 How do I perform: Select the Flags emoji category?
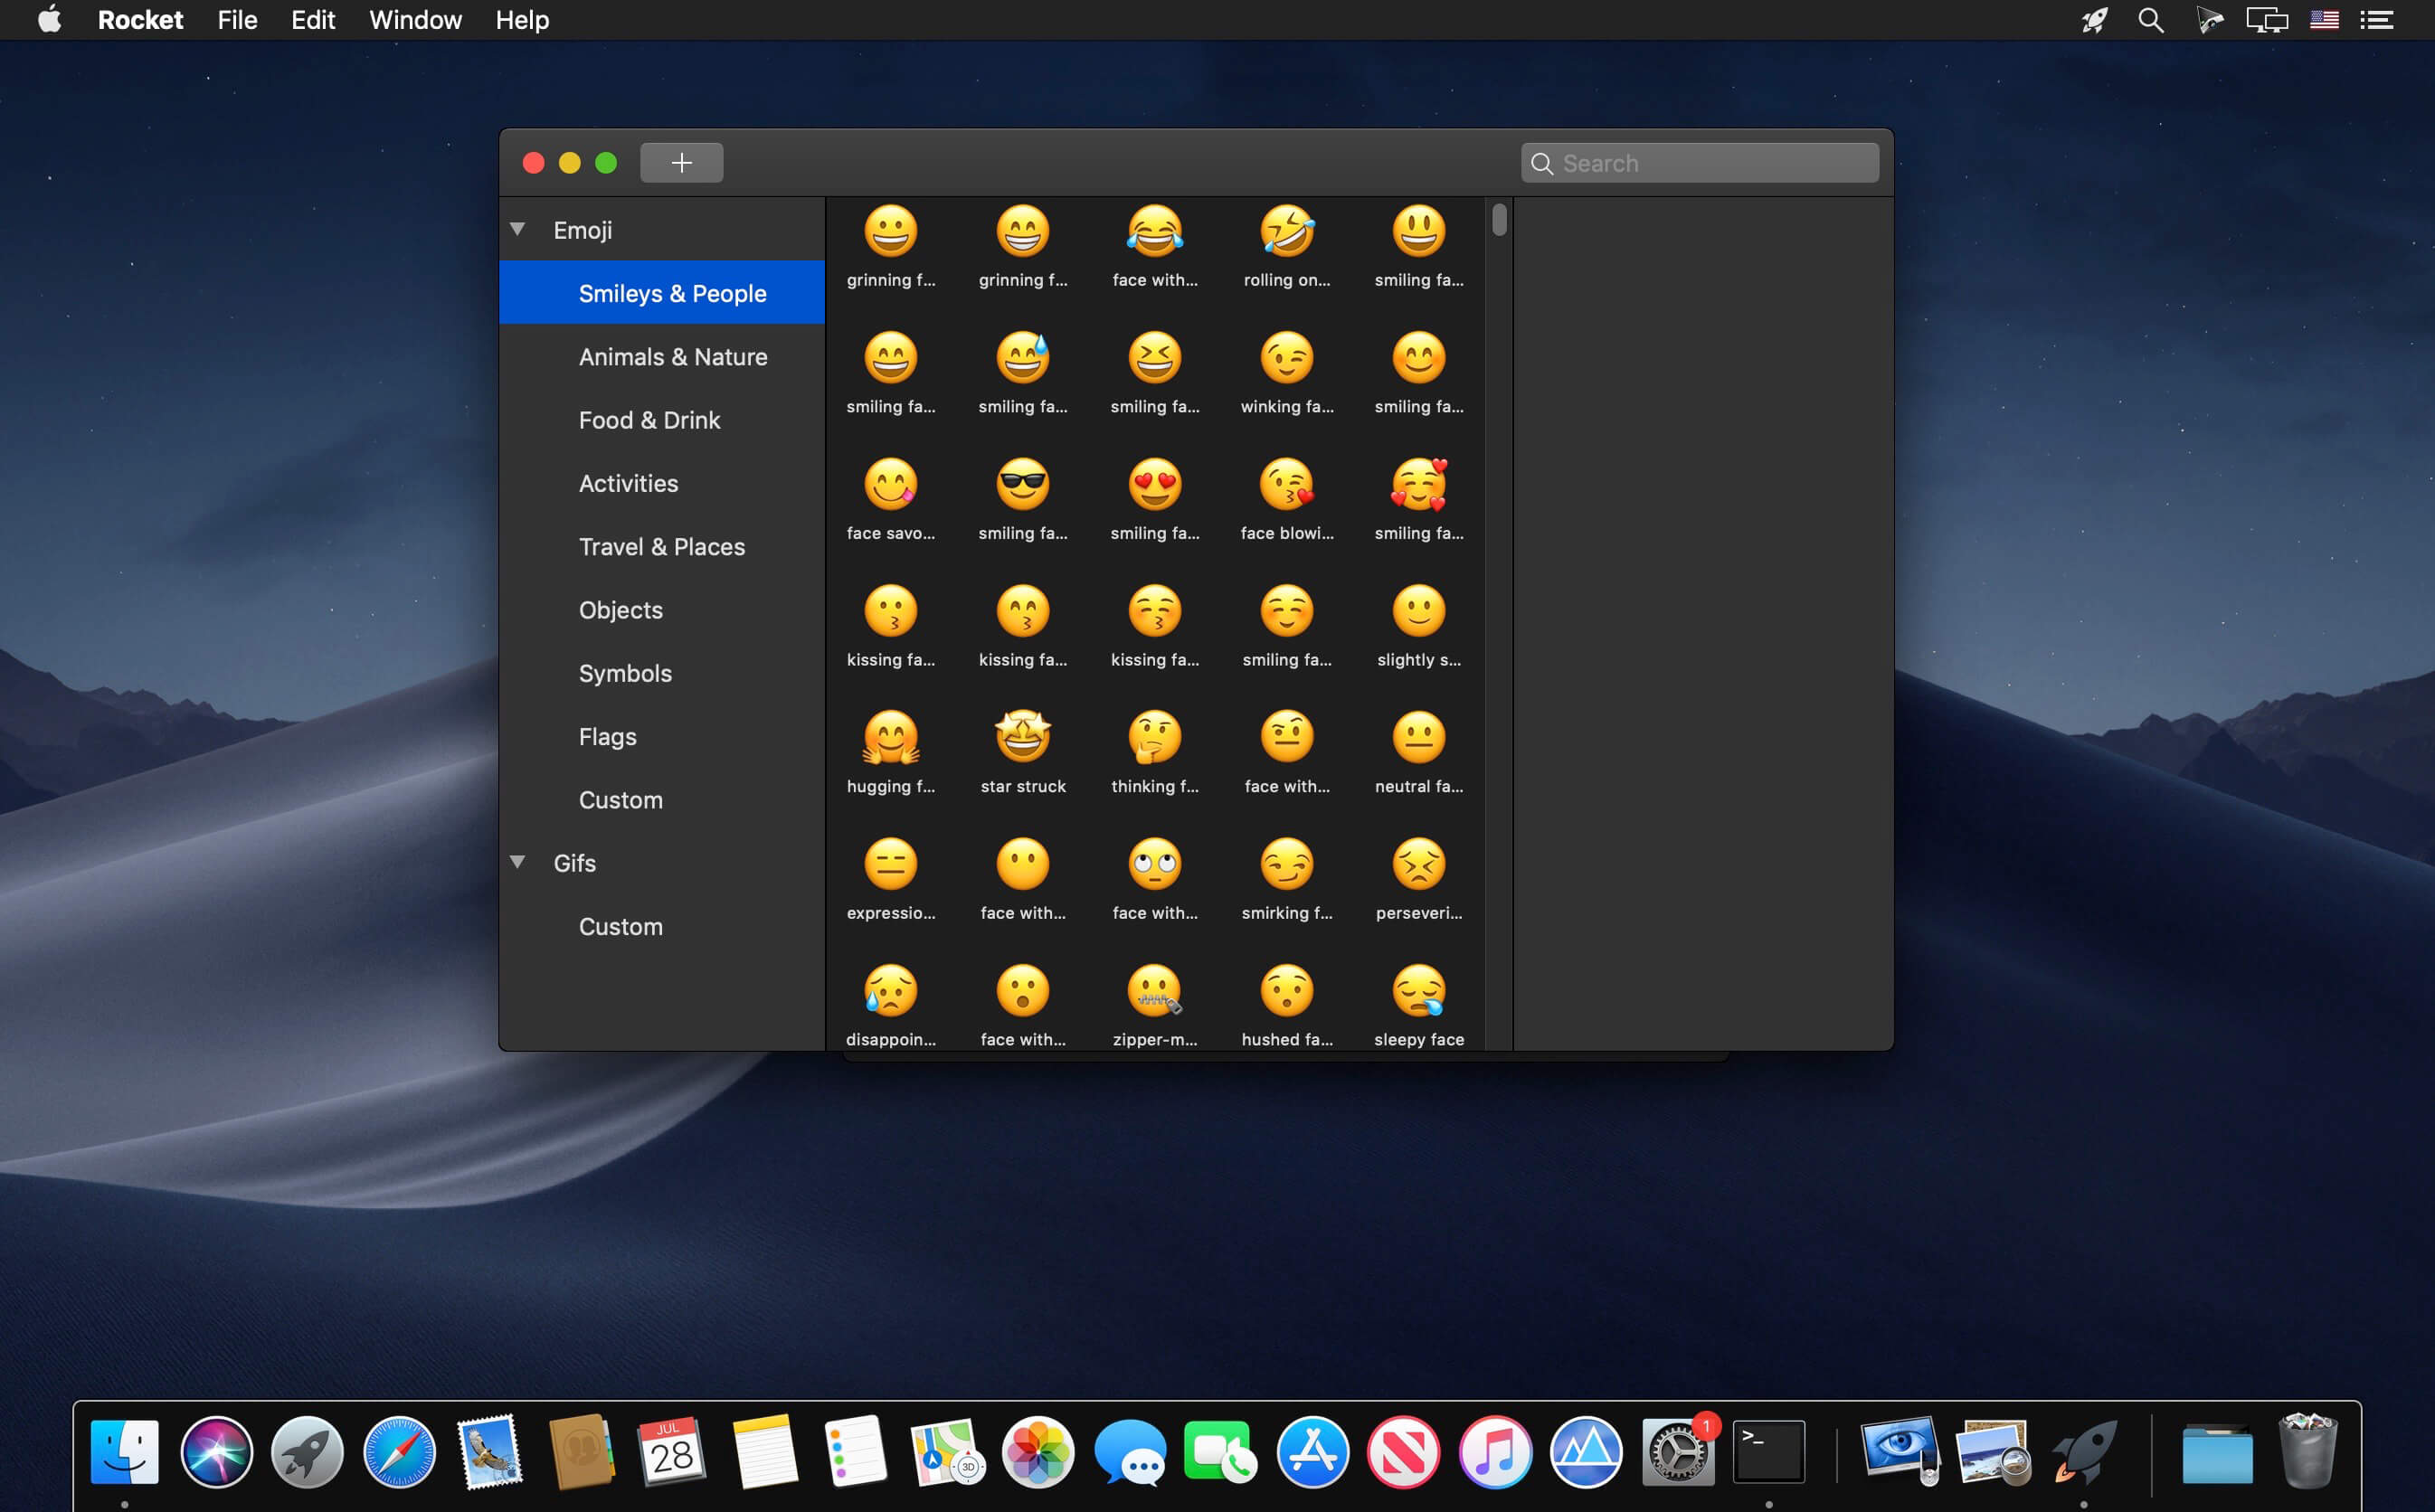pos(606,735)
